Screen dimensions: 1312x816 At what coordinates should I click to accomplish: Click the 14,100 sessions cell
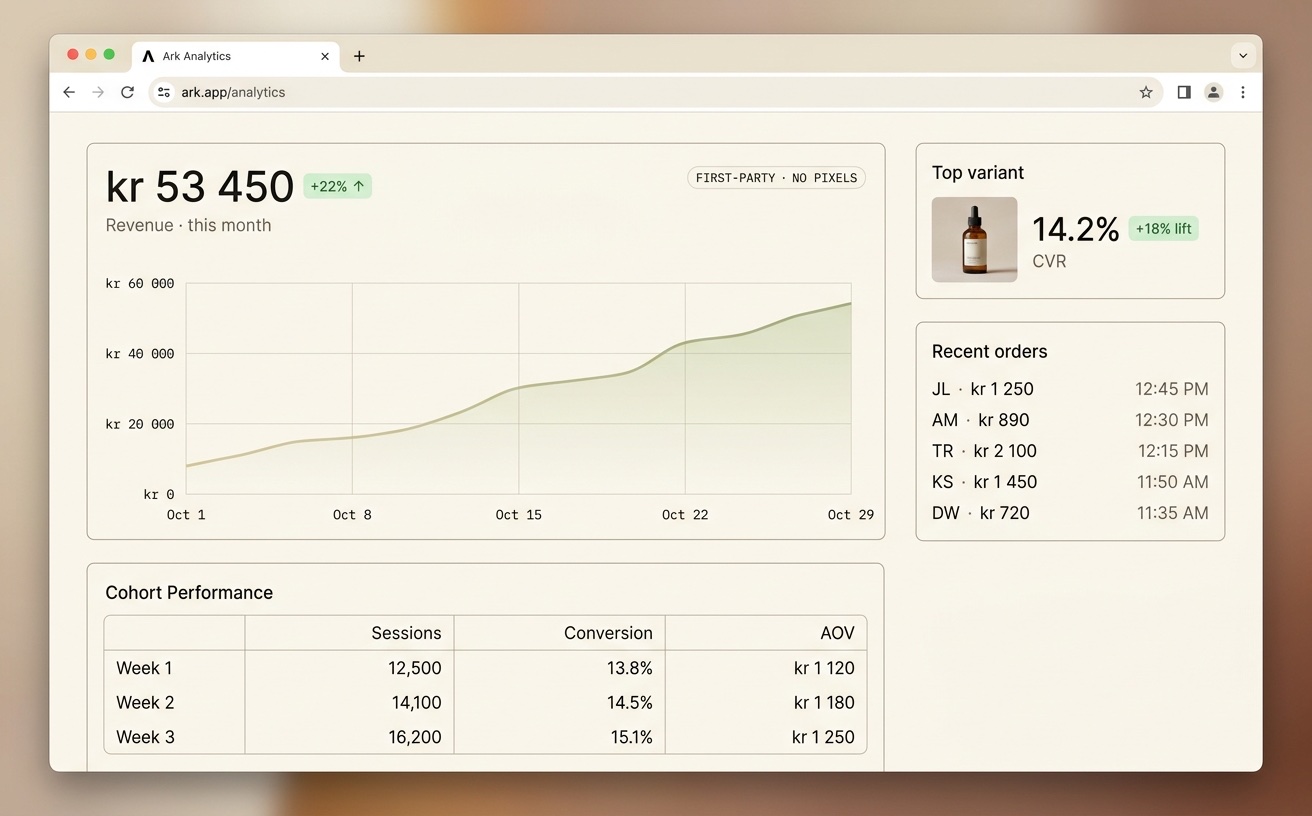coord(416,702)
